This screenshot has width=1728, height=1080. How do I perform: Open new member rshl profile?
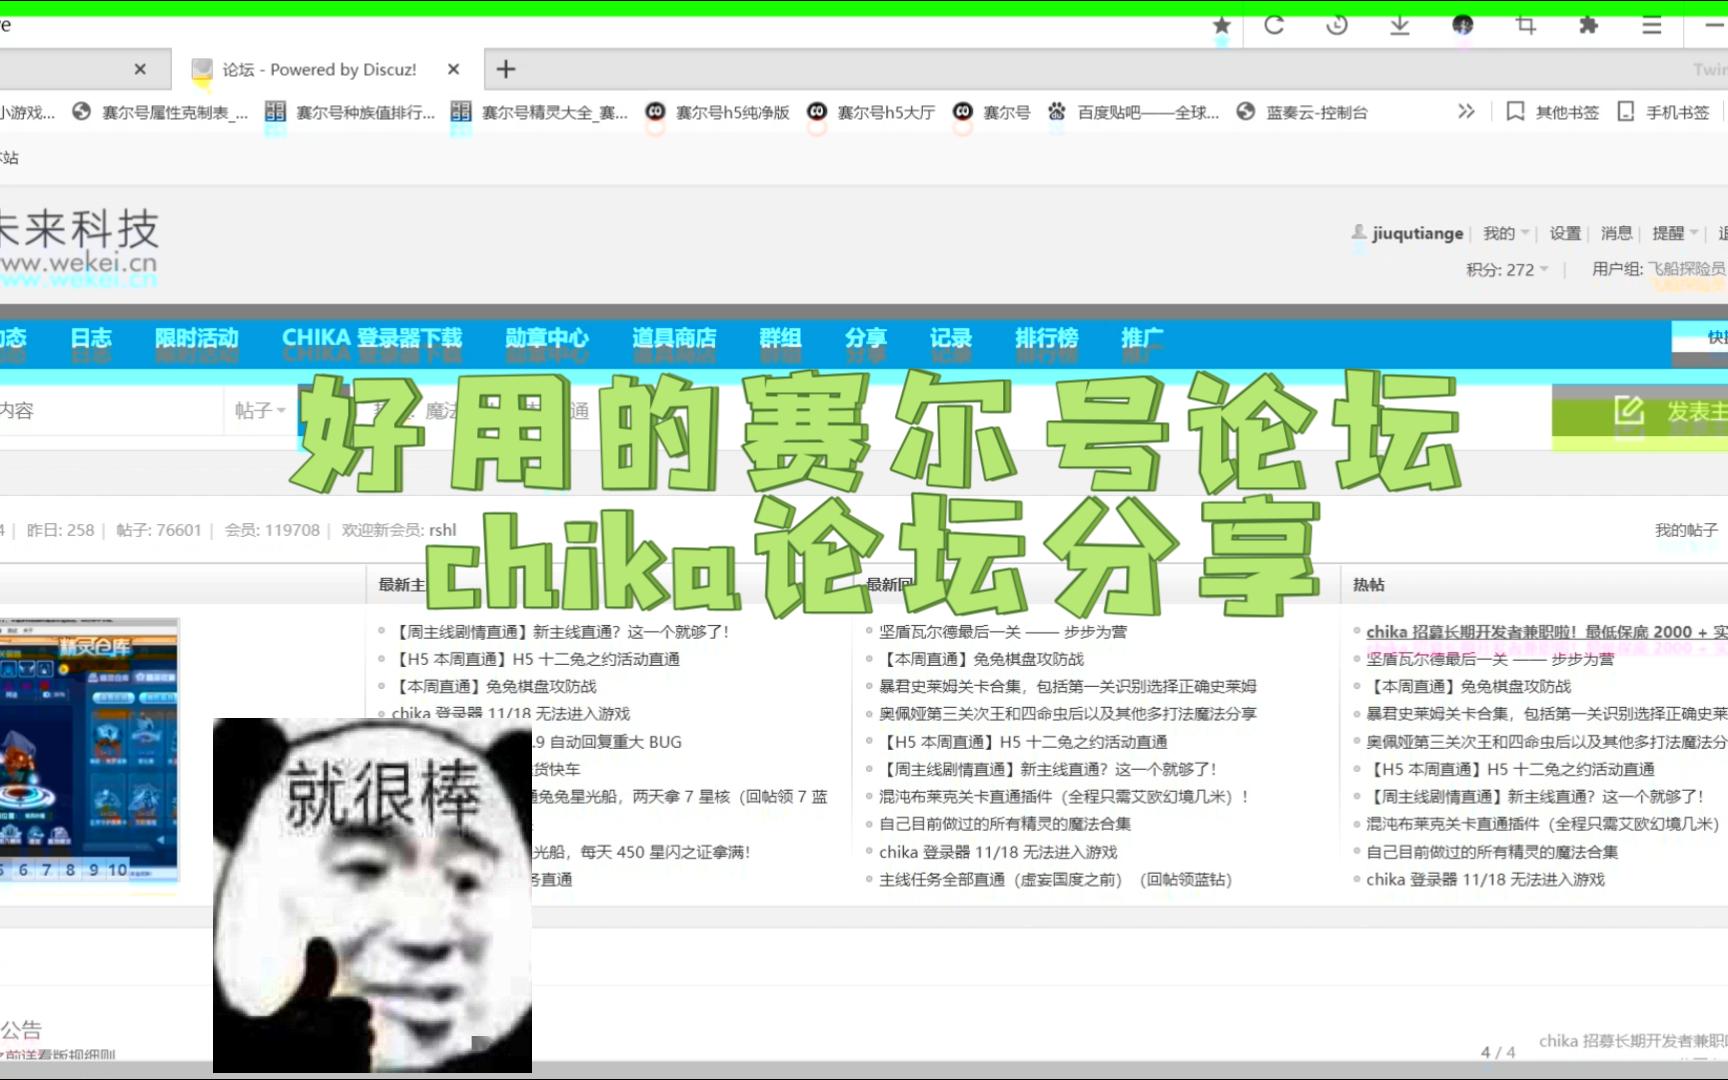coord(442,530)
